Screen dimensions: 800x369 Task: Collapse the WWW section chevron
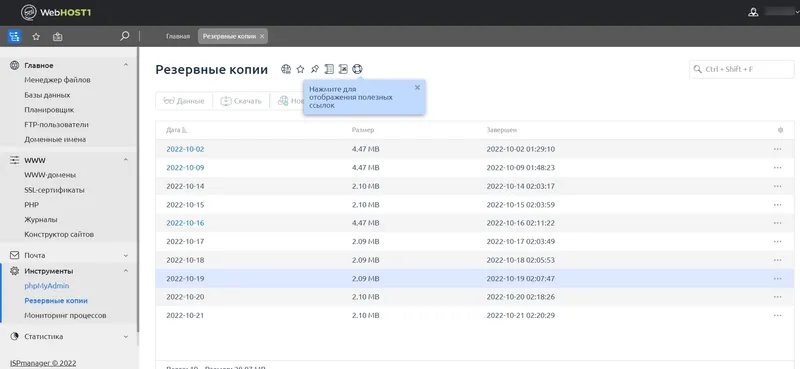pos(126,160)
